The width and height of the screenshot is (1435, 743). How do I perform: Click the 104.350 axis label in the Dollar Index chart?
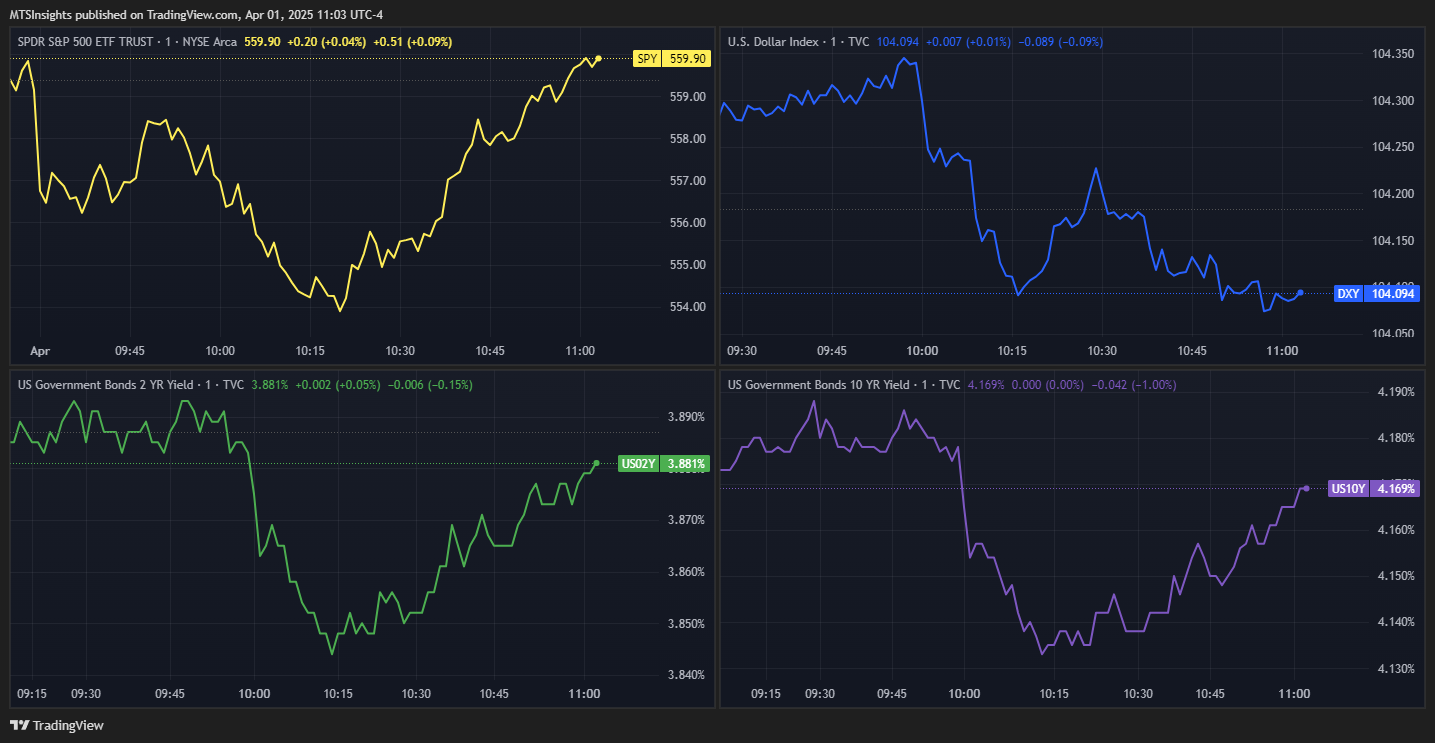[1394, 54]
